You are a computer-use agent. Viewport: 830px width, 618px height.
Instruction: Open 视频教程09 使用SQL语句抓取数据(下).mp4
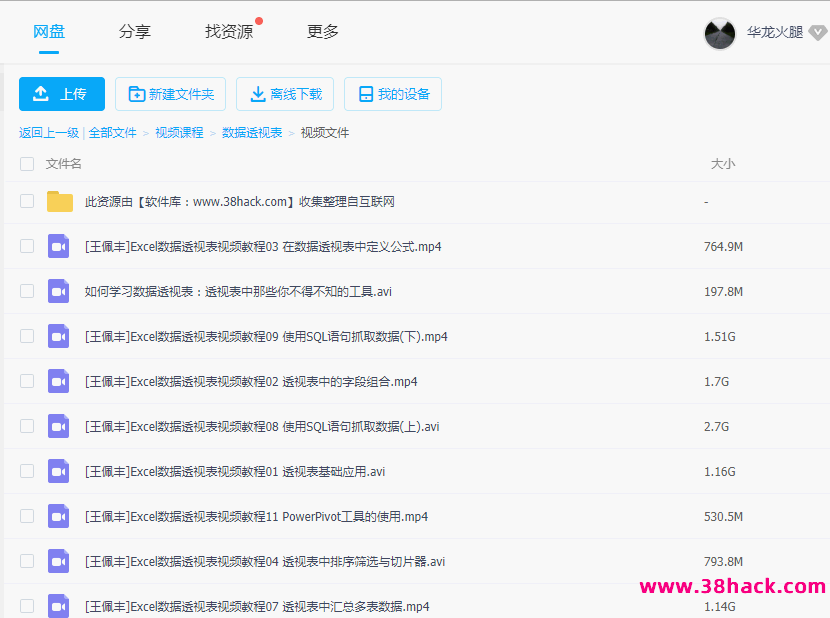(x=266, y=337)
